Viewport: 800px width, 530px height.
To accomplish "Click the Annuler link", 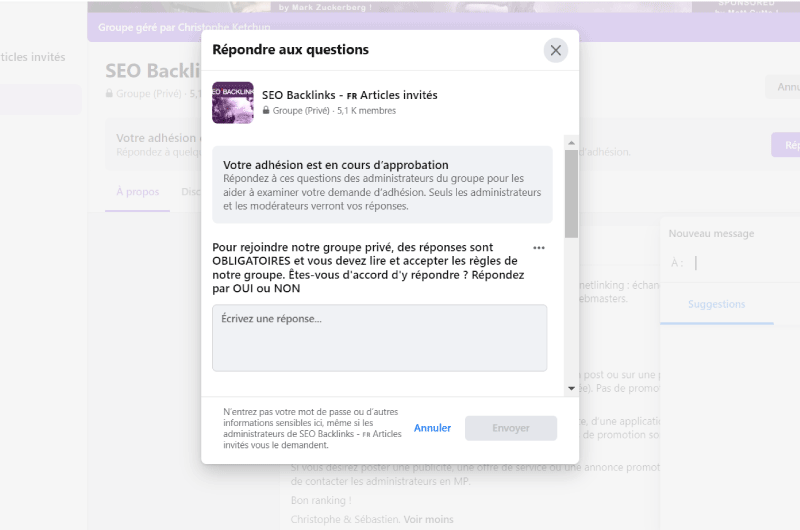I will click(x=432, y=428).
